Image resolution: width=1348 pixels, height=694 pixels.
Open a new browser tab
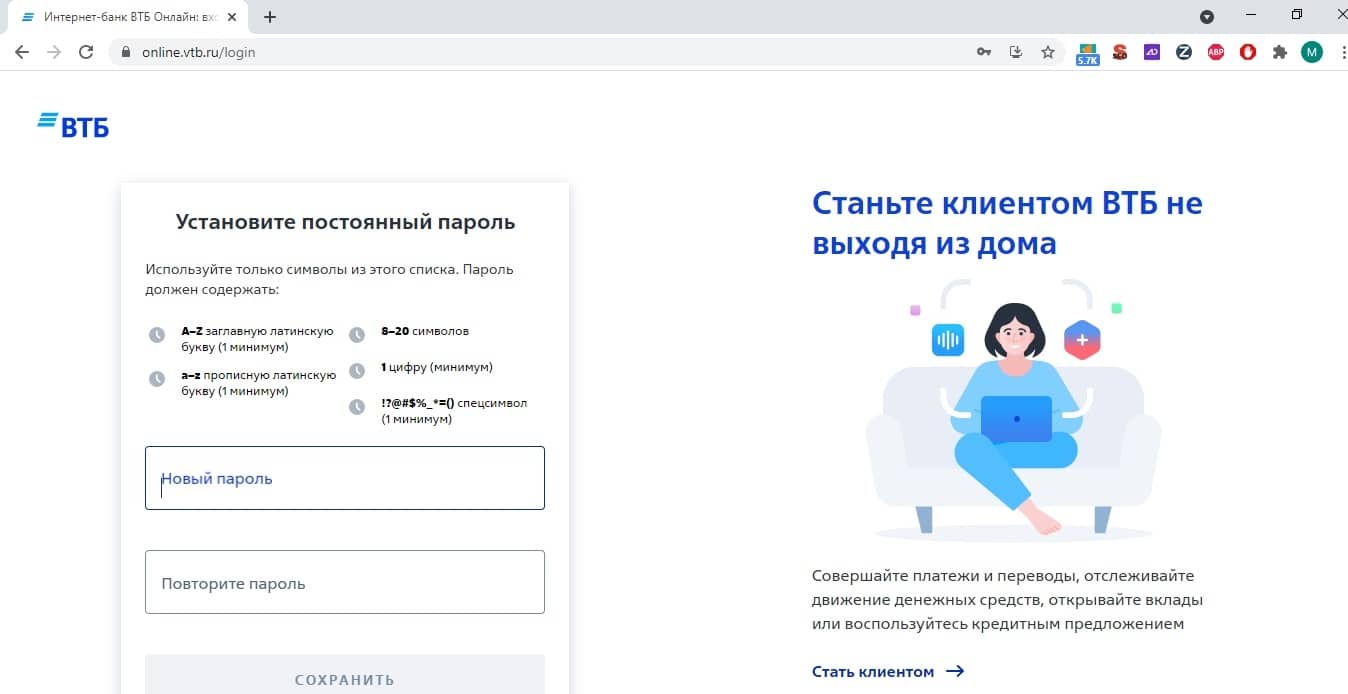pos(270,17)
